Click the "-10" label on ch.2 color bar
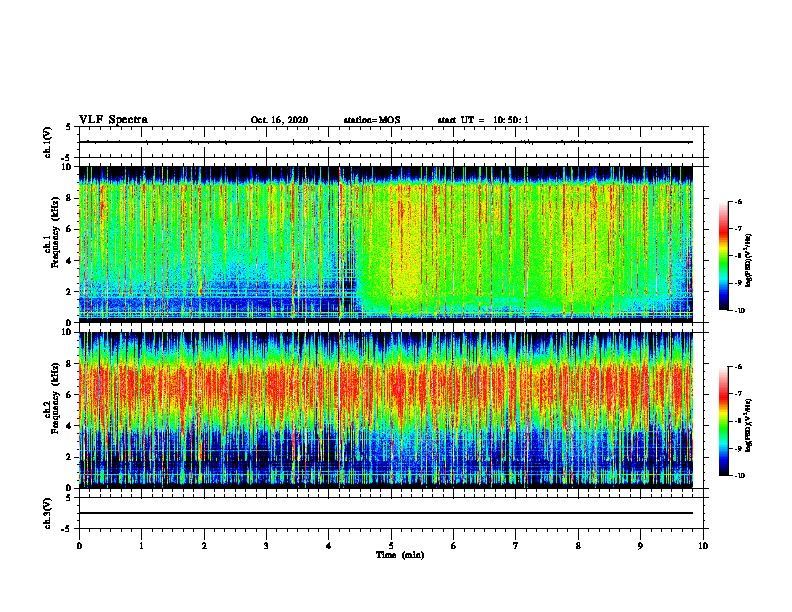Viewport: 792px width, 612px height. tap(739, 476)
